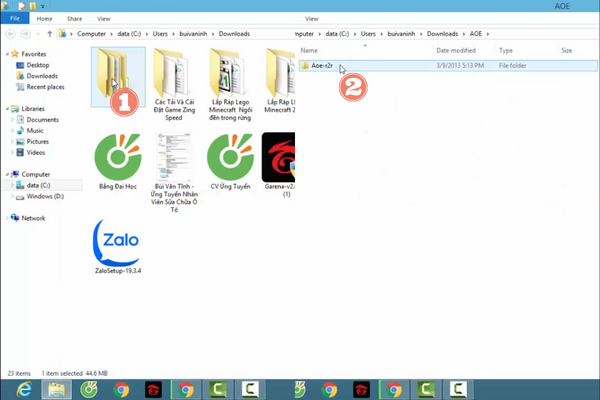This screenshot has height=400, width=600.
Task: Open the CV Ứng Tuyển file icon
Action: coord(231,157)
